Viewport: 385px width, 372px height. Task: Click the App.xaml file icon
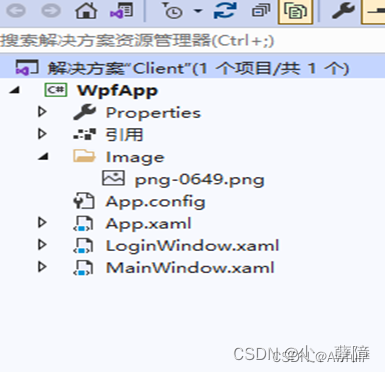pos(83,223)
